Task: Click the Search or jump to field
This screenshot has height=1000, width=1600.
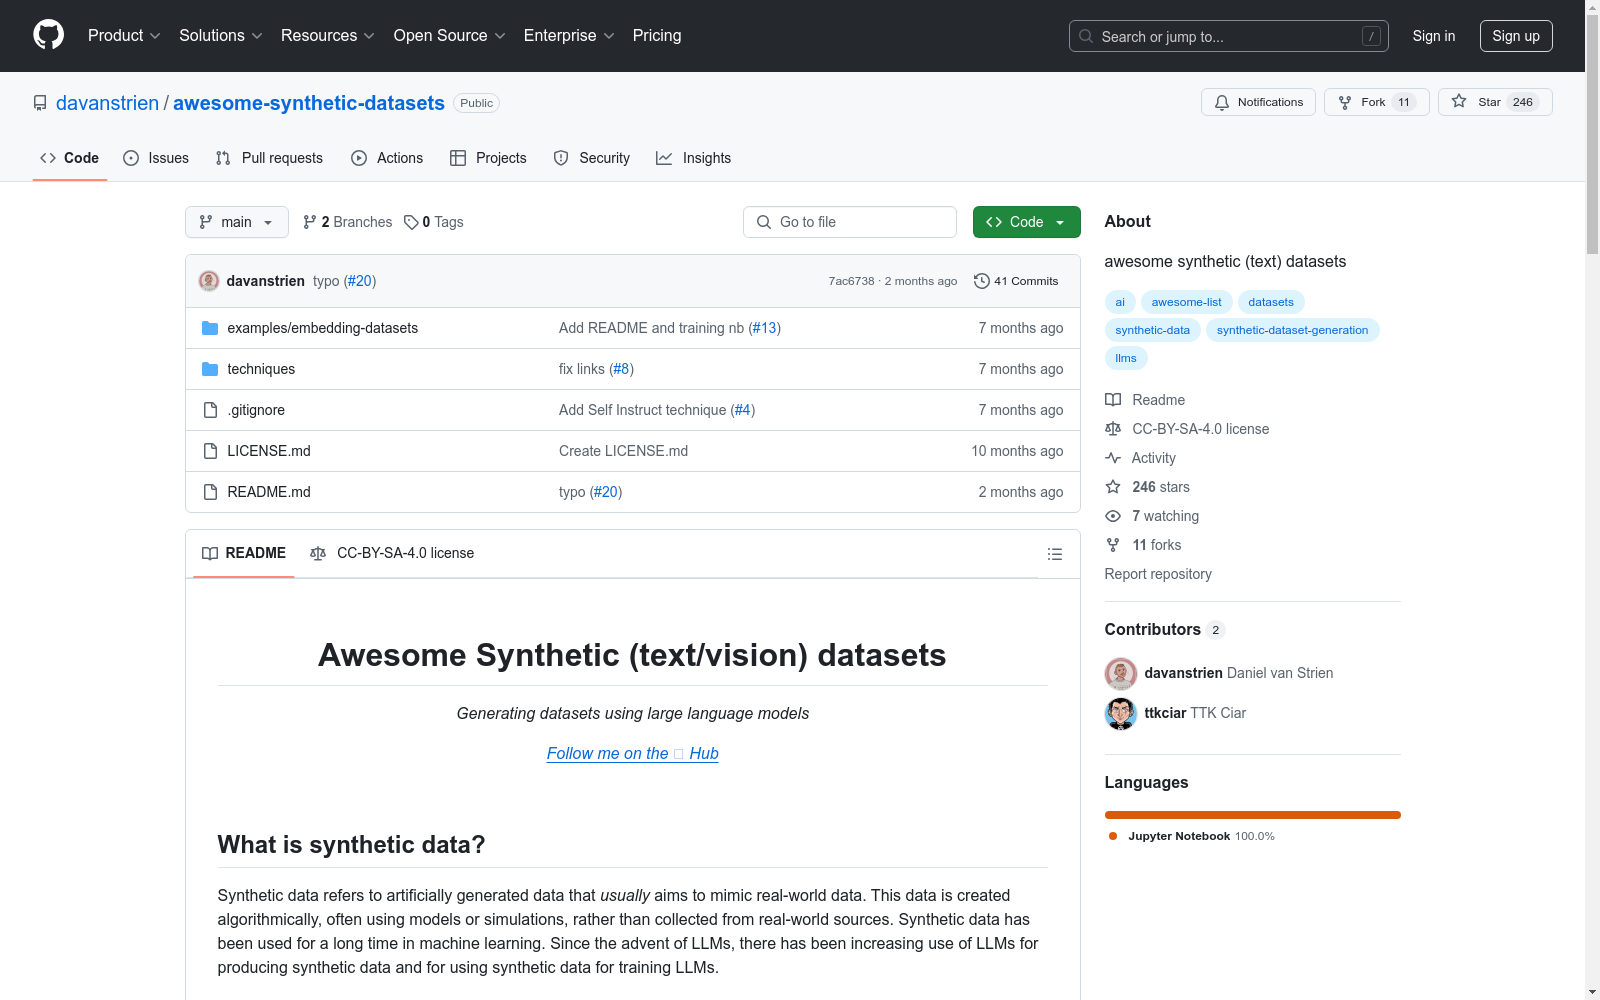Action: click(1229, 36)
